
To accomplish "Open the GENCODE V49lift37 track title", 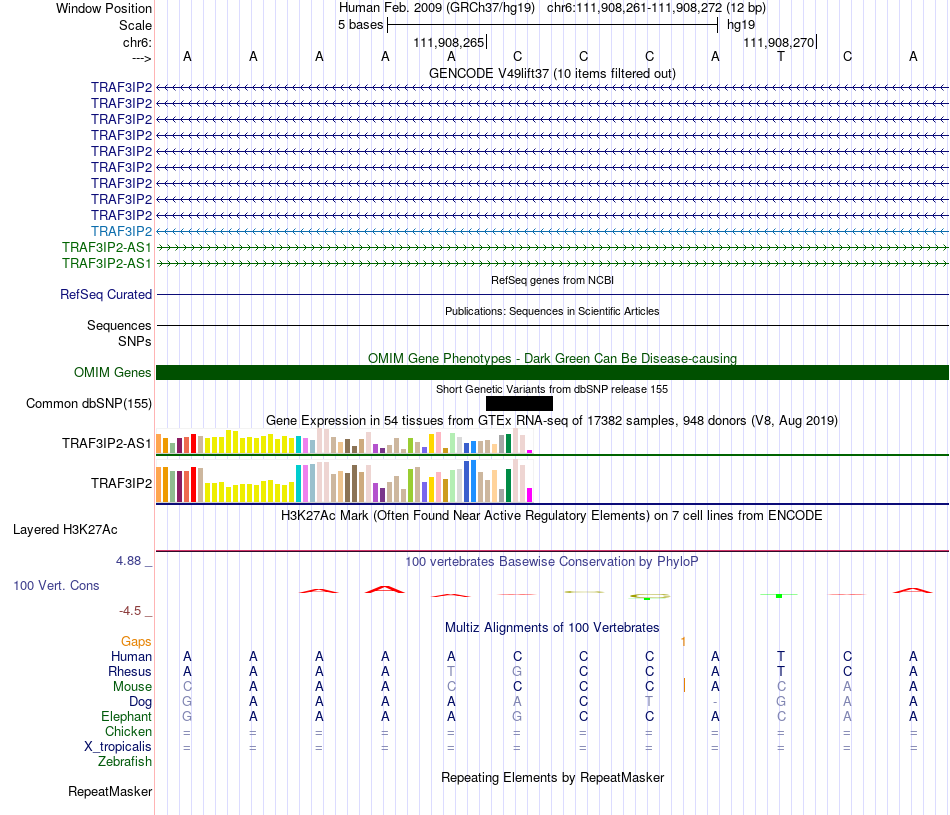I will [552, 73].
